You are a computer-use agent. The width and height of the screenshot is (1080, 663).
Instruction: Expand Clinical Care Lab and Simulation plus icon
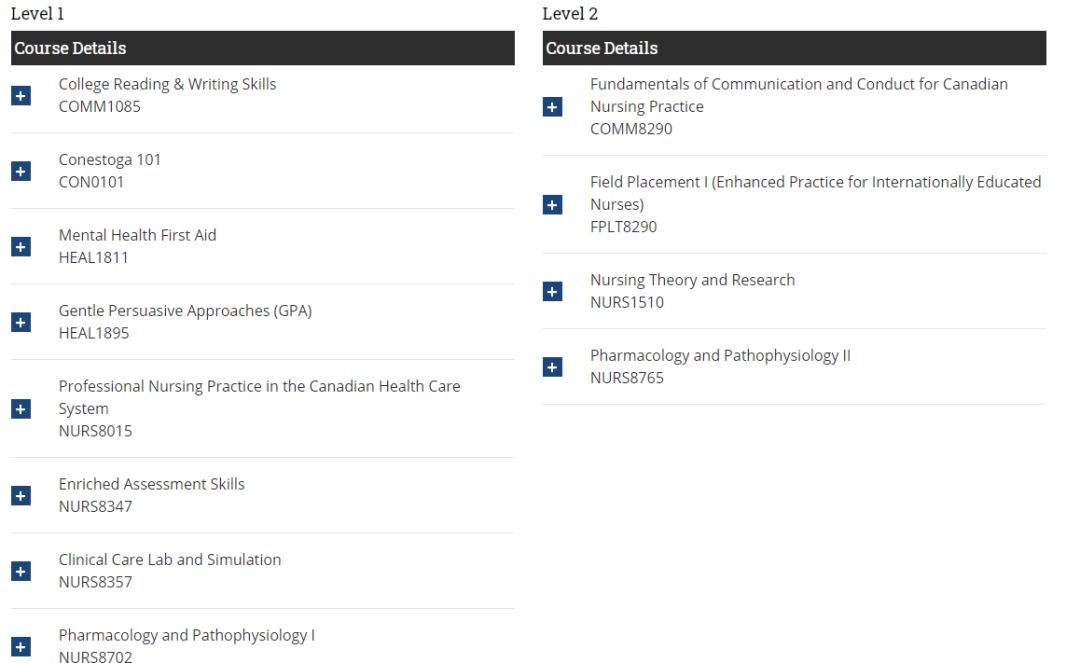click(x=21, y=571)
